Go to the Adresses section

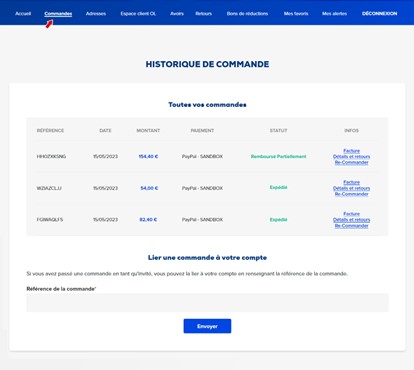coord(96,14)
